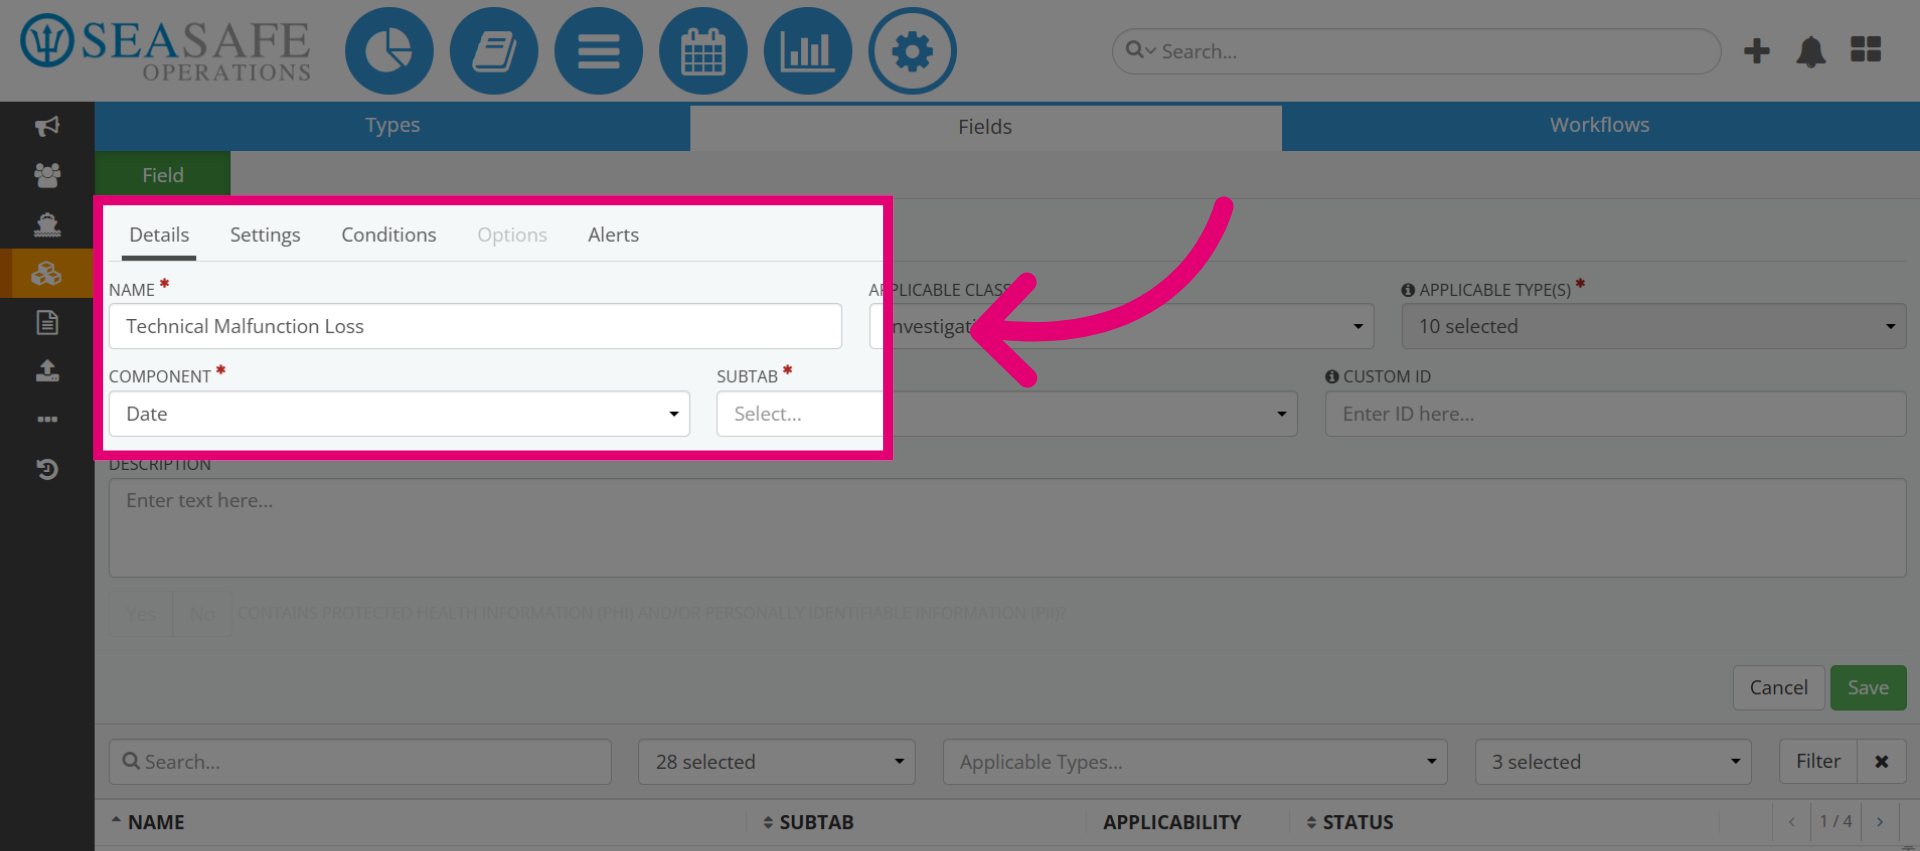Click the Description text area

click(1008, 528)
